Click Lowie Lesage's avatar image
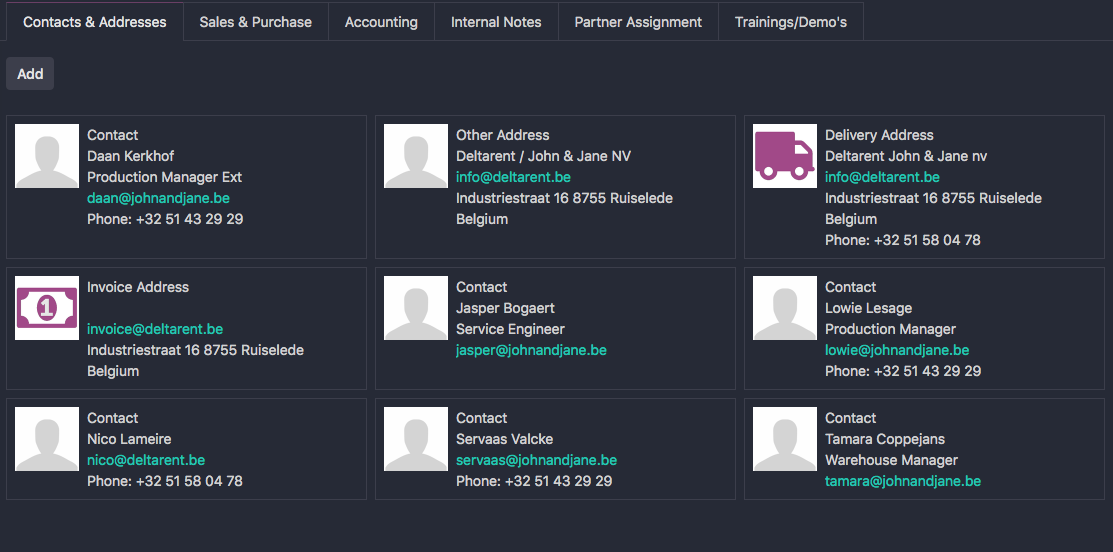Image resolution: width=1113 pixels, height=552 pixels. [x=785, y=308]
